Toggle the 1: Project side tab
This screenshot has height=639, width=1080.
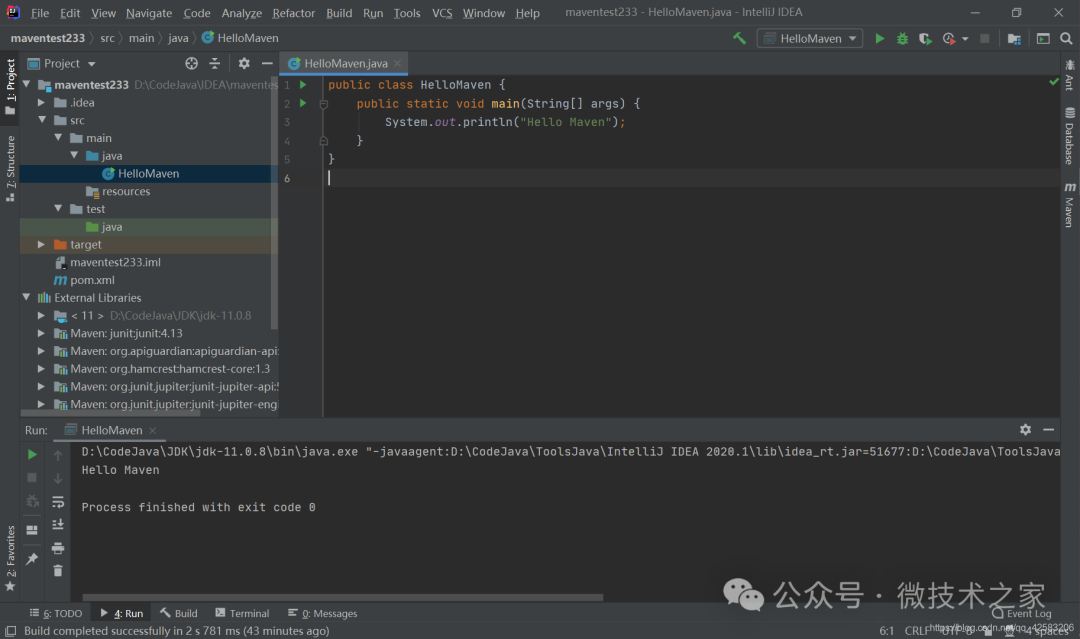tap(10, 86)
